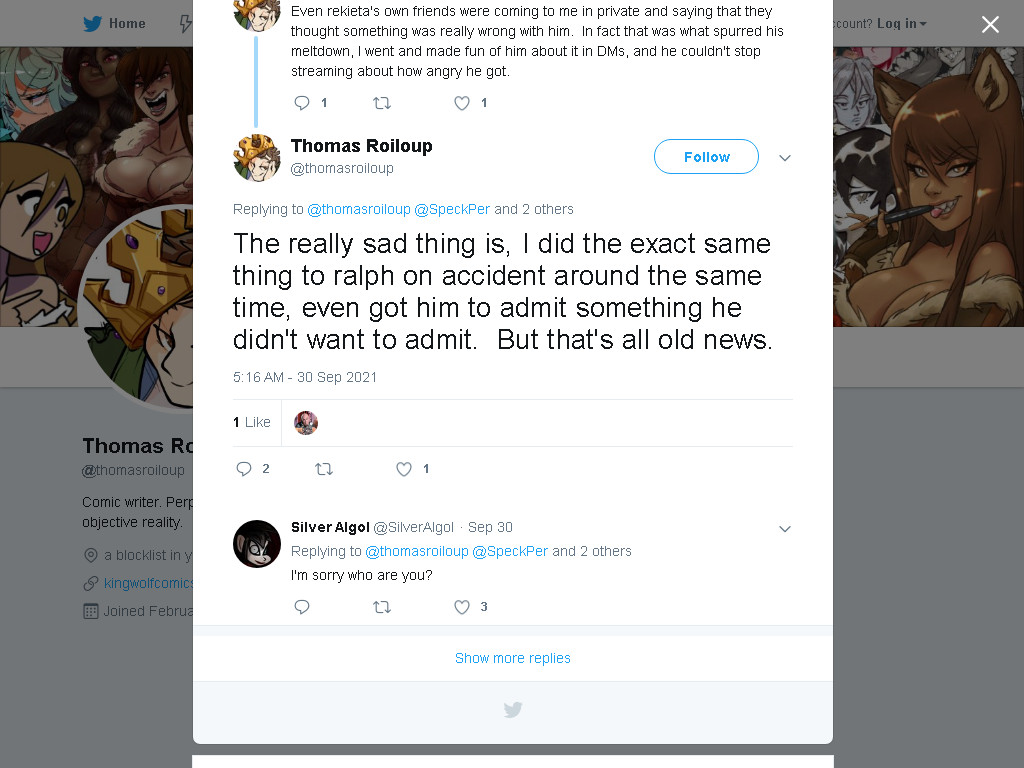This screenshot has height=768, width=1024.
Task: Open Silver Algol's profile picture
Action: 257,543
